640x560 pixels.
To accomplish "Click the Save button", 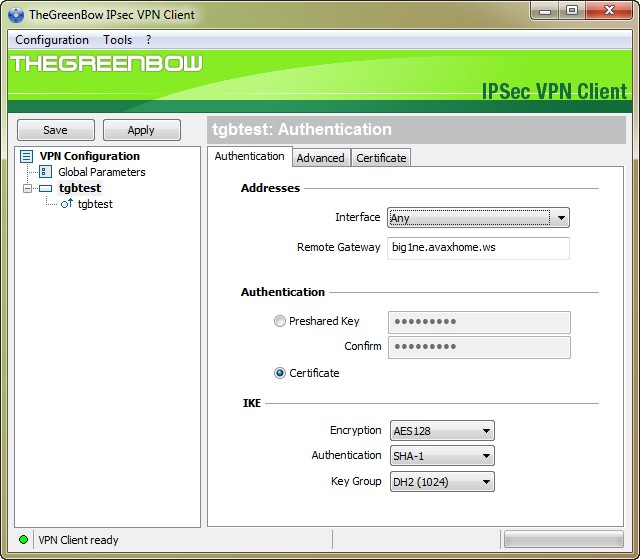I will pyautogui.click(x=56, y=130).
